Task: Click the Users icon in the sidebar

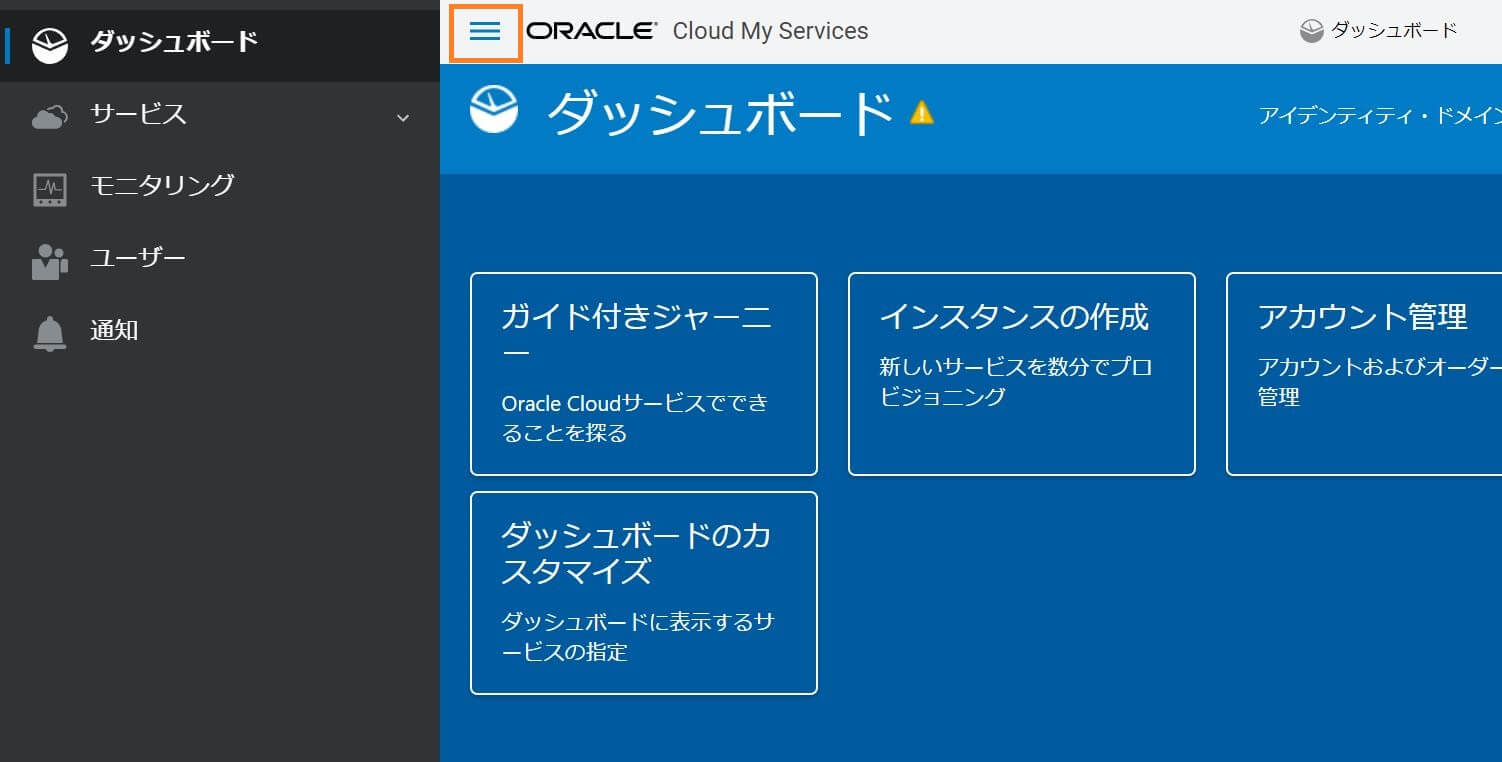Action: click(50, 261)
